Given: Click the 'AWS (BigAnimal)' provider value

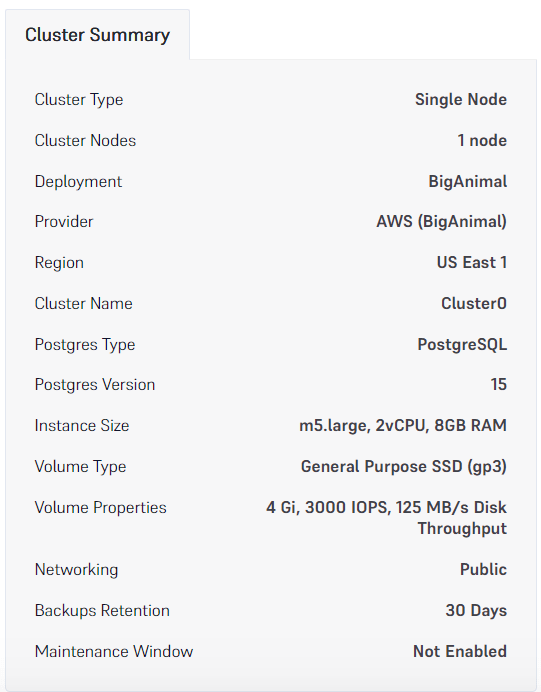Looking at the screenshot, I should tap(441, 222).
